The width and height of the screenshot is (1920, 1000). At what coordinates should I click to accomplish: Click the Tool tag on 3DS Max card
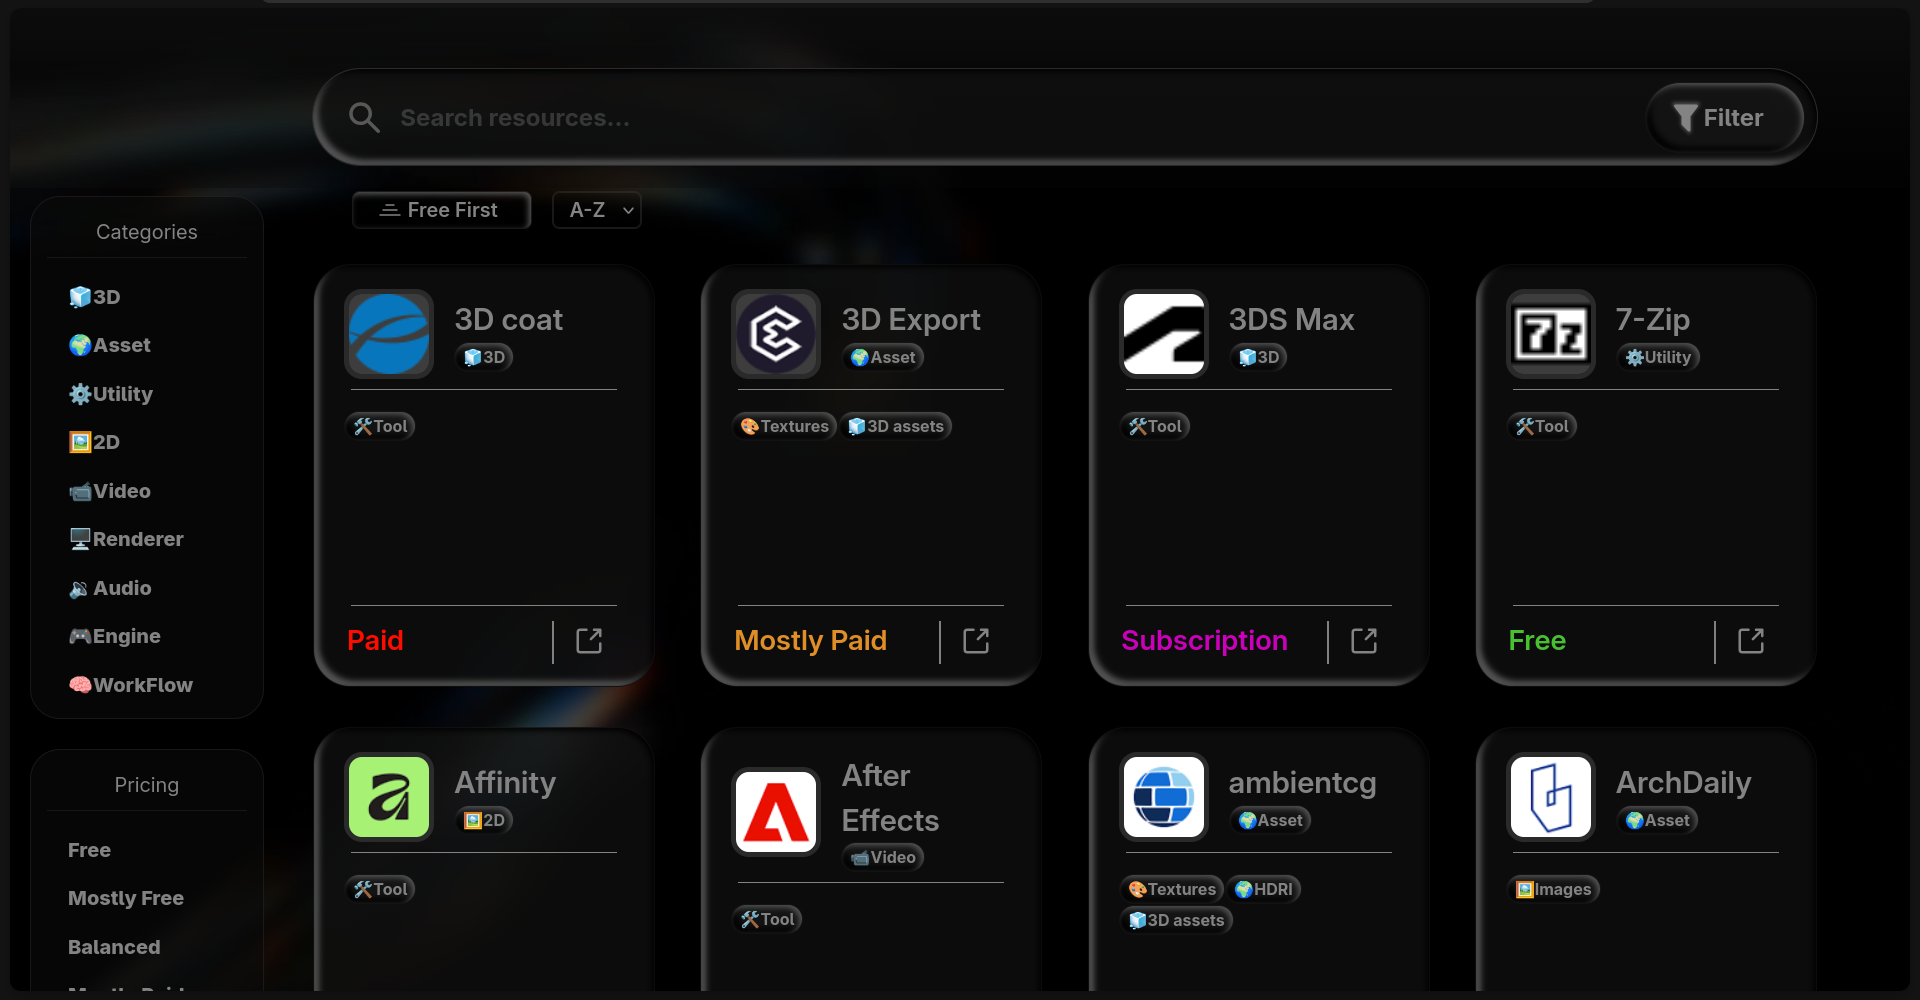coord(1155,426)
